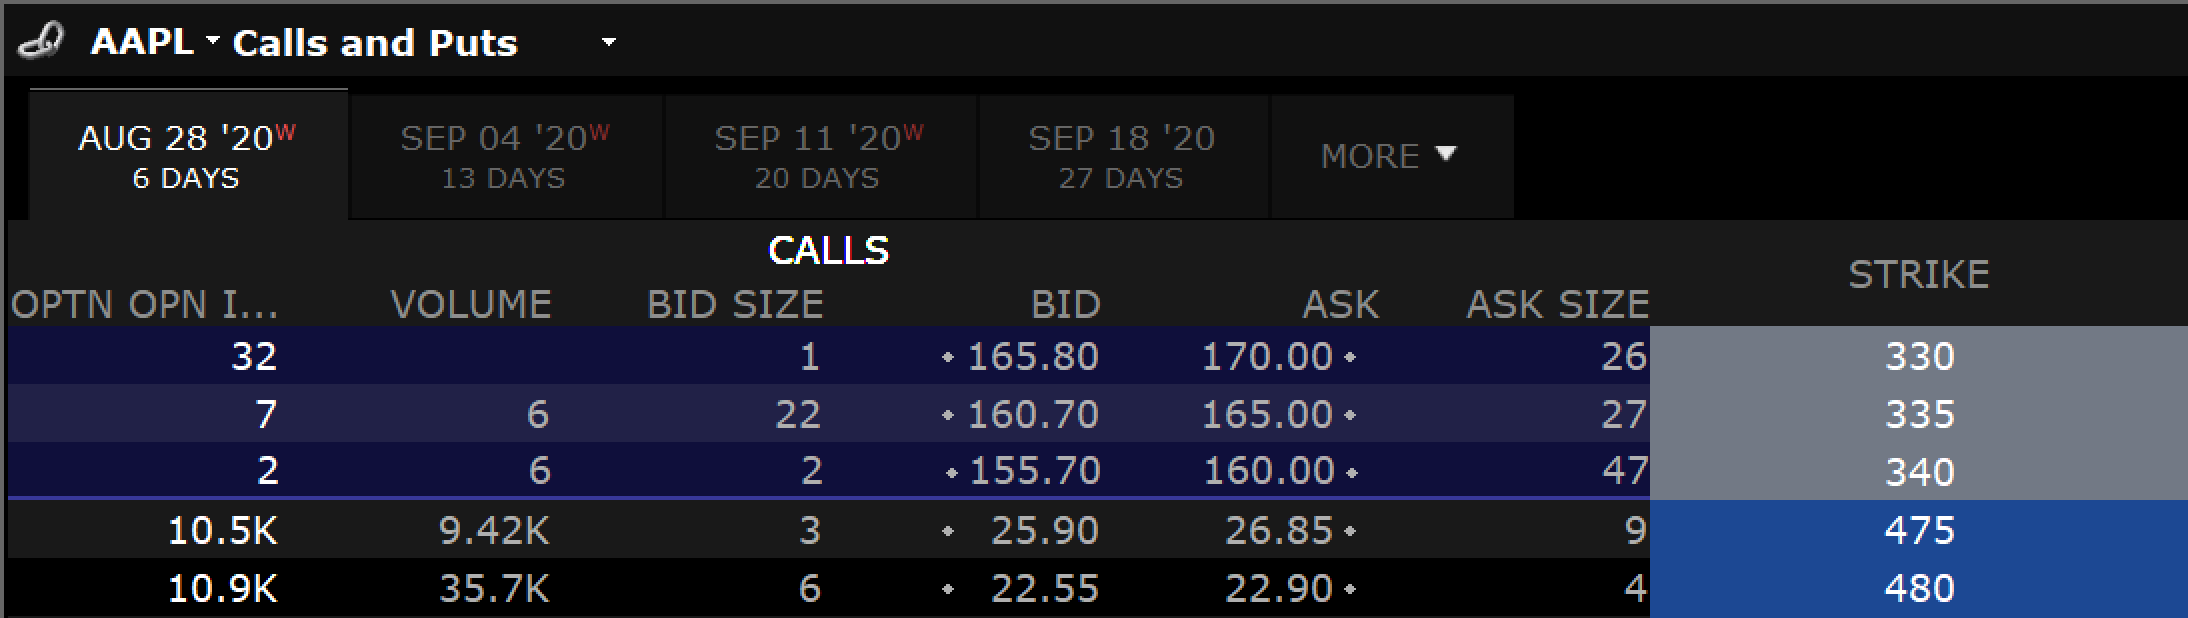Switch to the SEP 04 '20 tab
This screenshot has width=2188, height=618.
pyautogui.click(x=504, y=156)
